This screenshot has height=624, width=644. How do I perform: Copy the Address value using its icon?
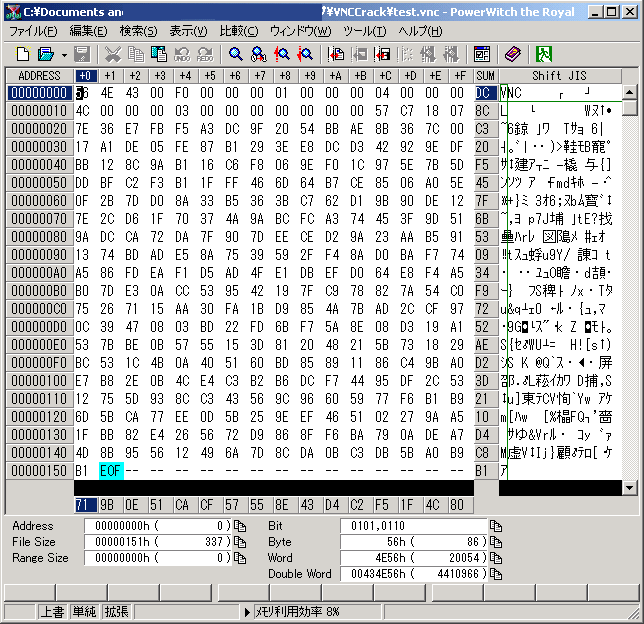tap(240, 526)
